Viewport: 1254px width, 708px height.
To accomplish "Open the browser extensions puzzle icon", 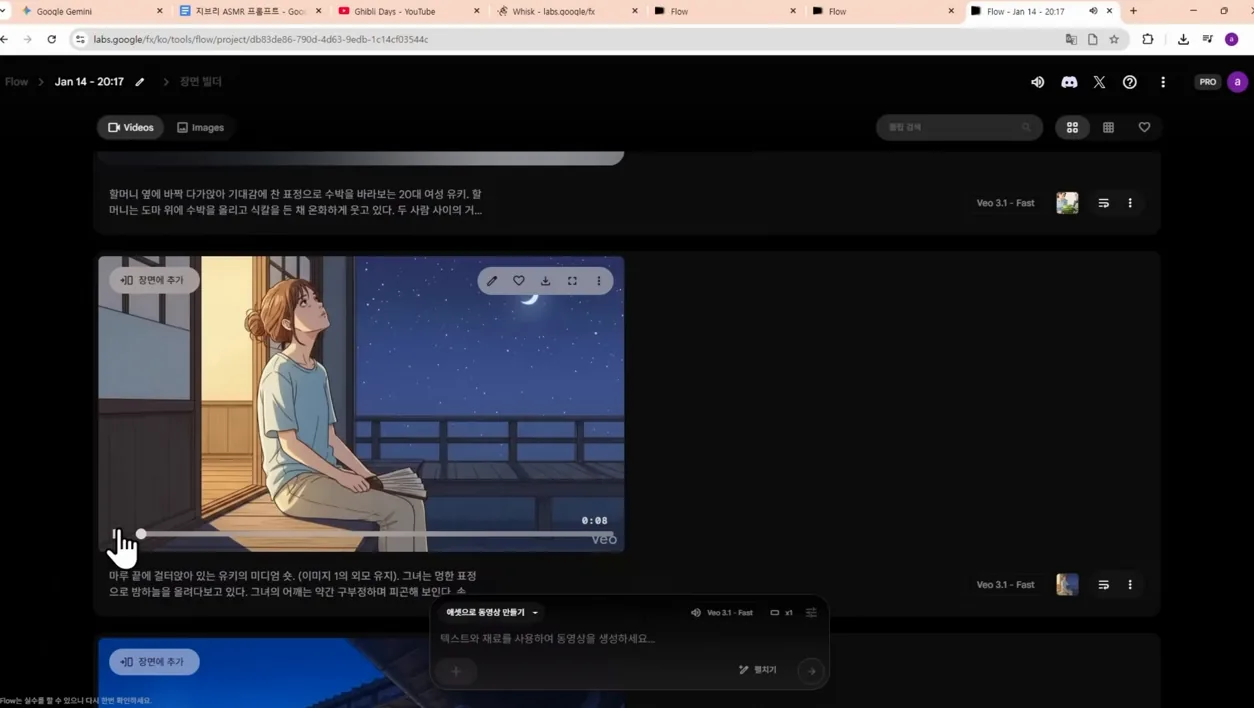I will [x=1148, y=39].
